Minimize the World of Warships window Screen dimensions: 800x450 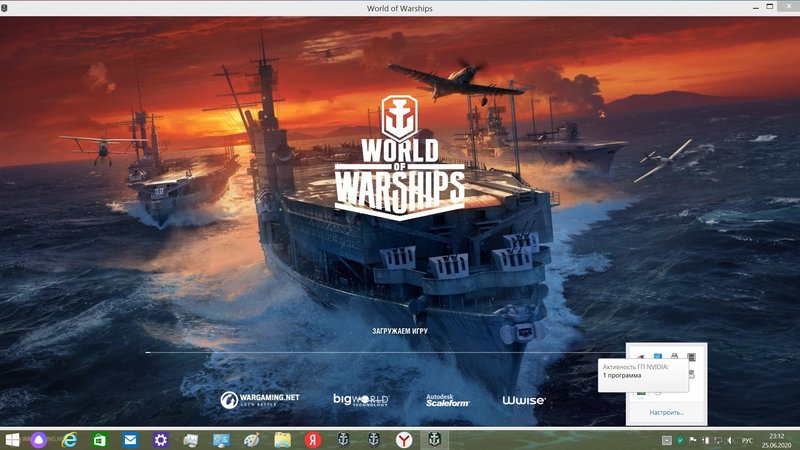755,8
